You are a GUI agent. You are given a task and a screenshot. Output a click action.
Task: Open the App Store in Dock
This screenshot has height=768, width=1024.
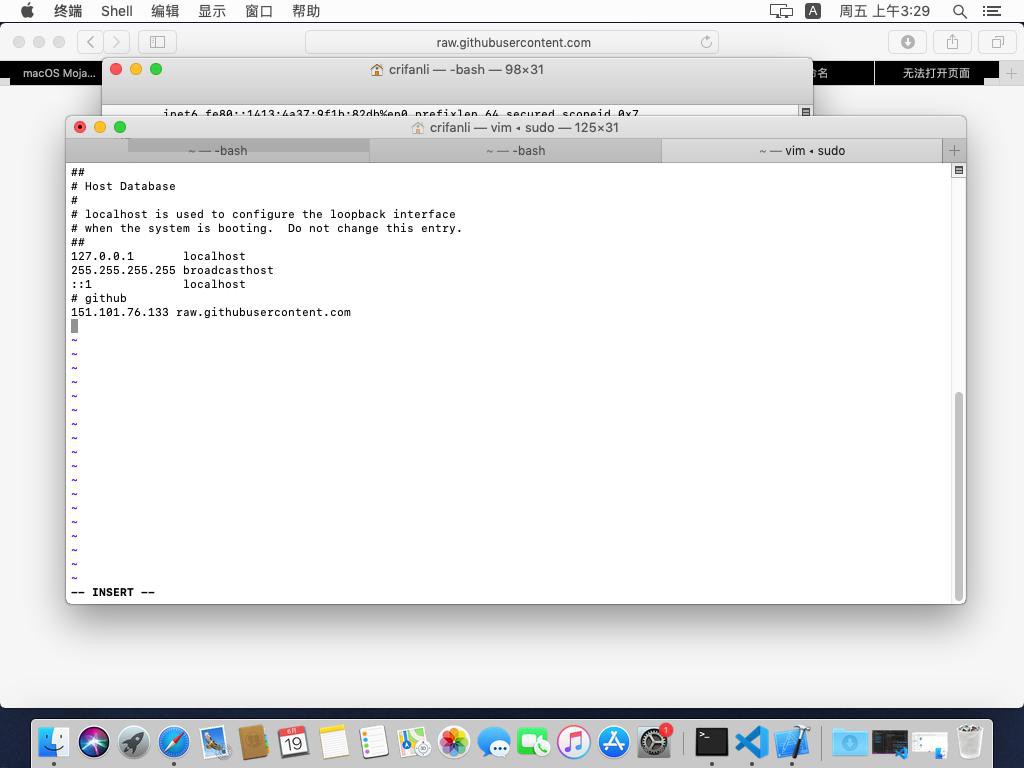coord(614,743)
